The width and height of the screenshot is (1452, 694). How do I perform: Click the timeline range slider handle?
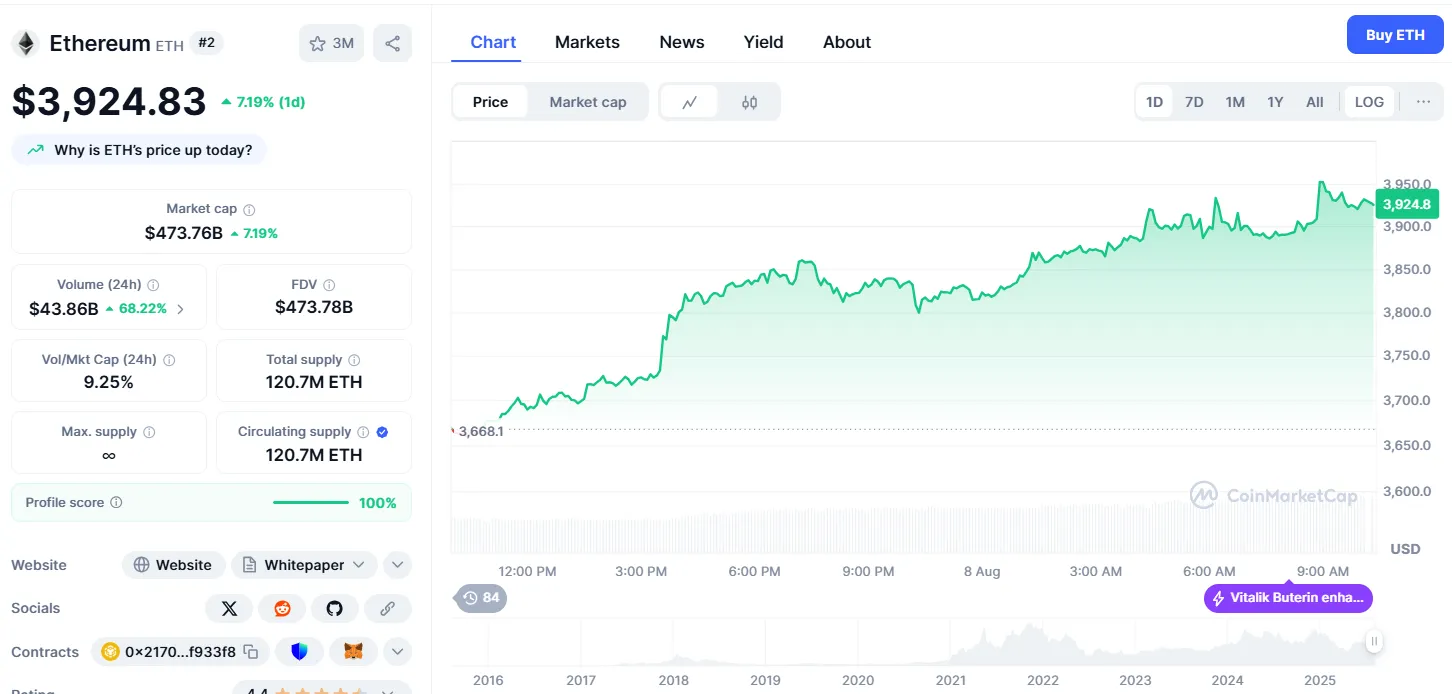point(1374,642)
